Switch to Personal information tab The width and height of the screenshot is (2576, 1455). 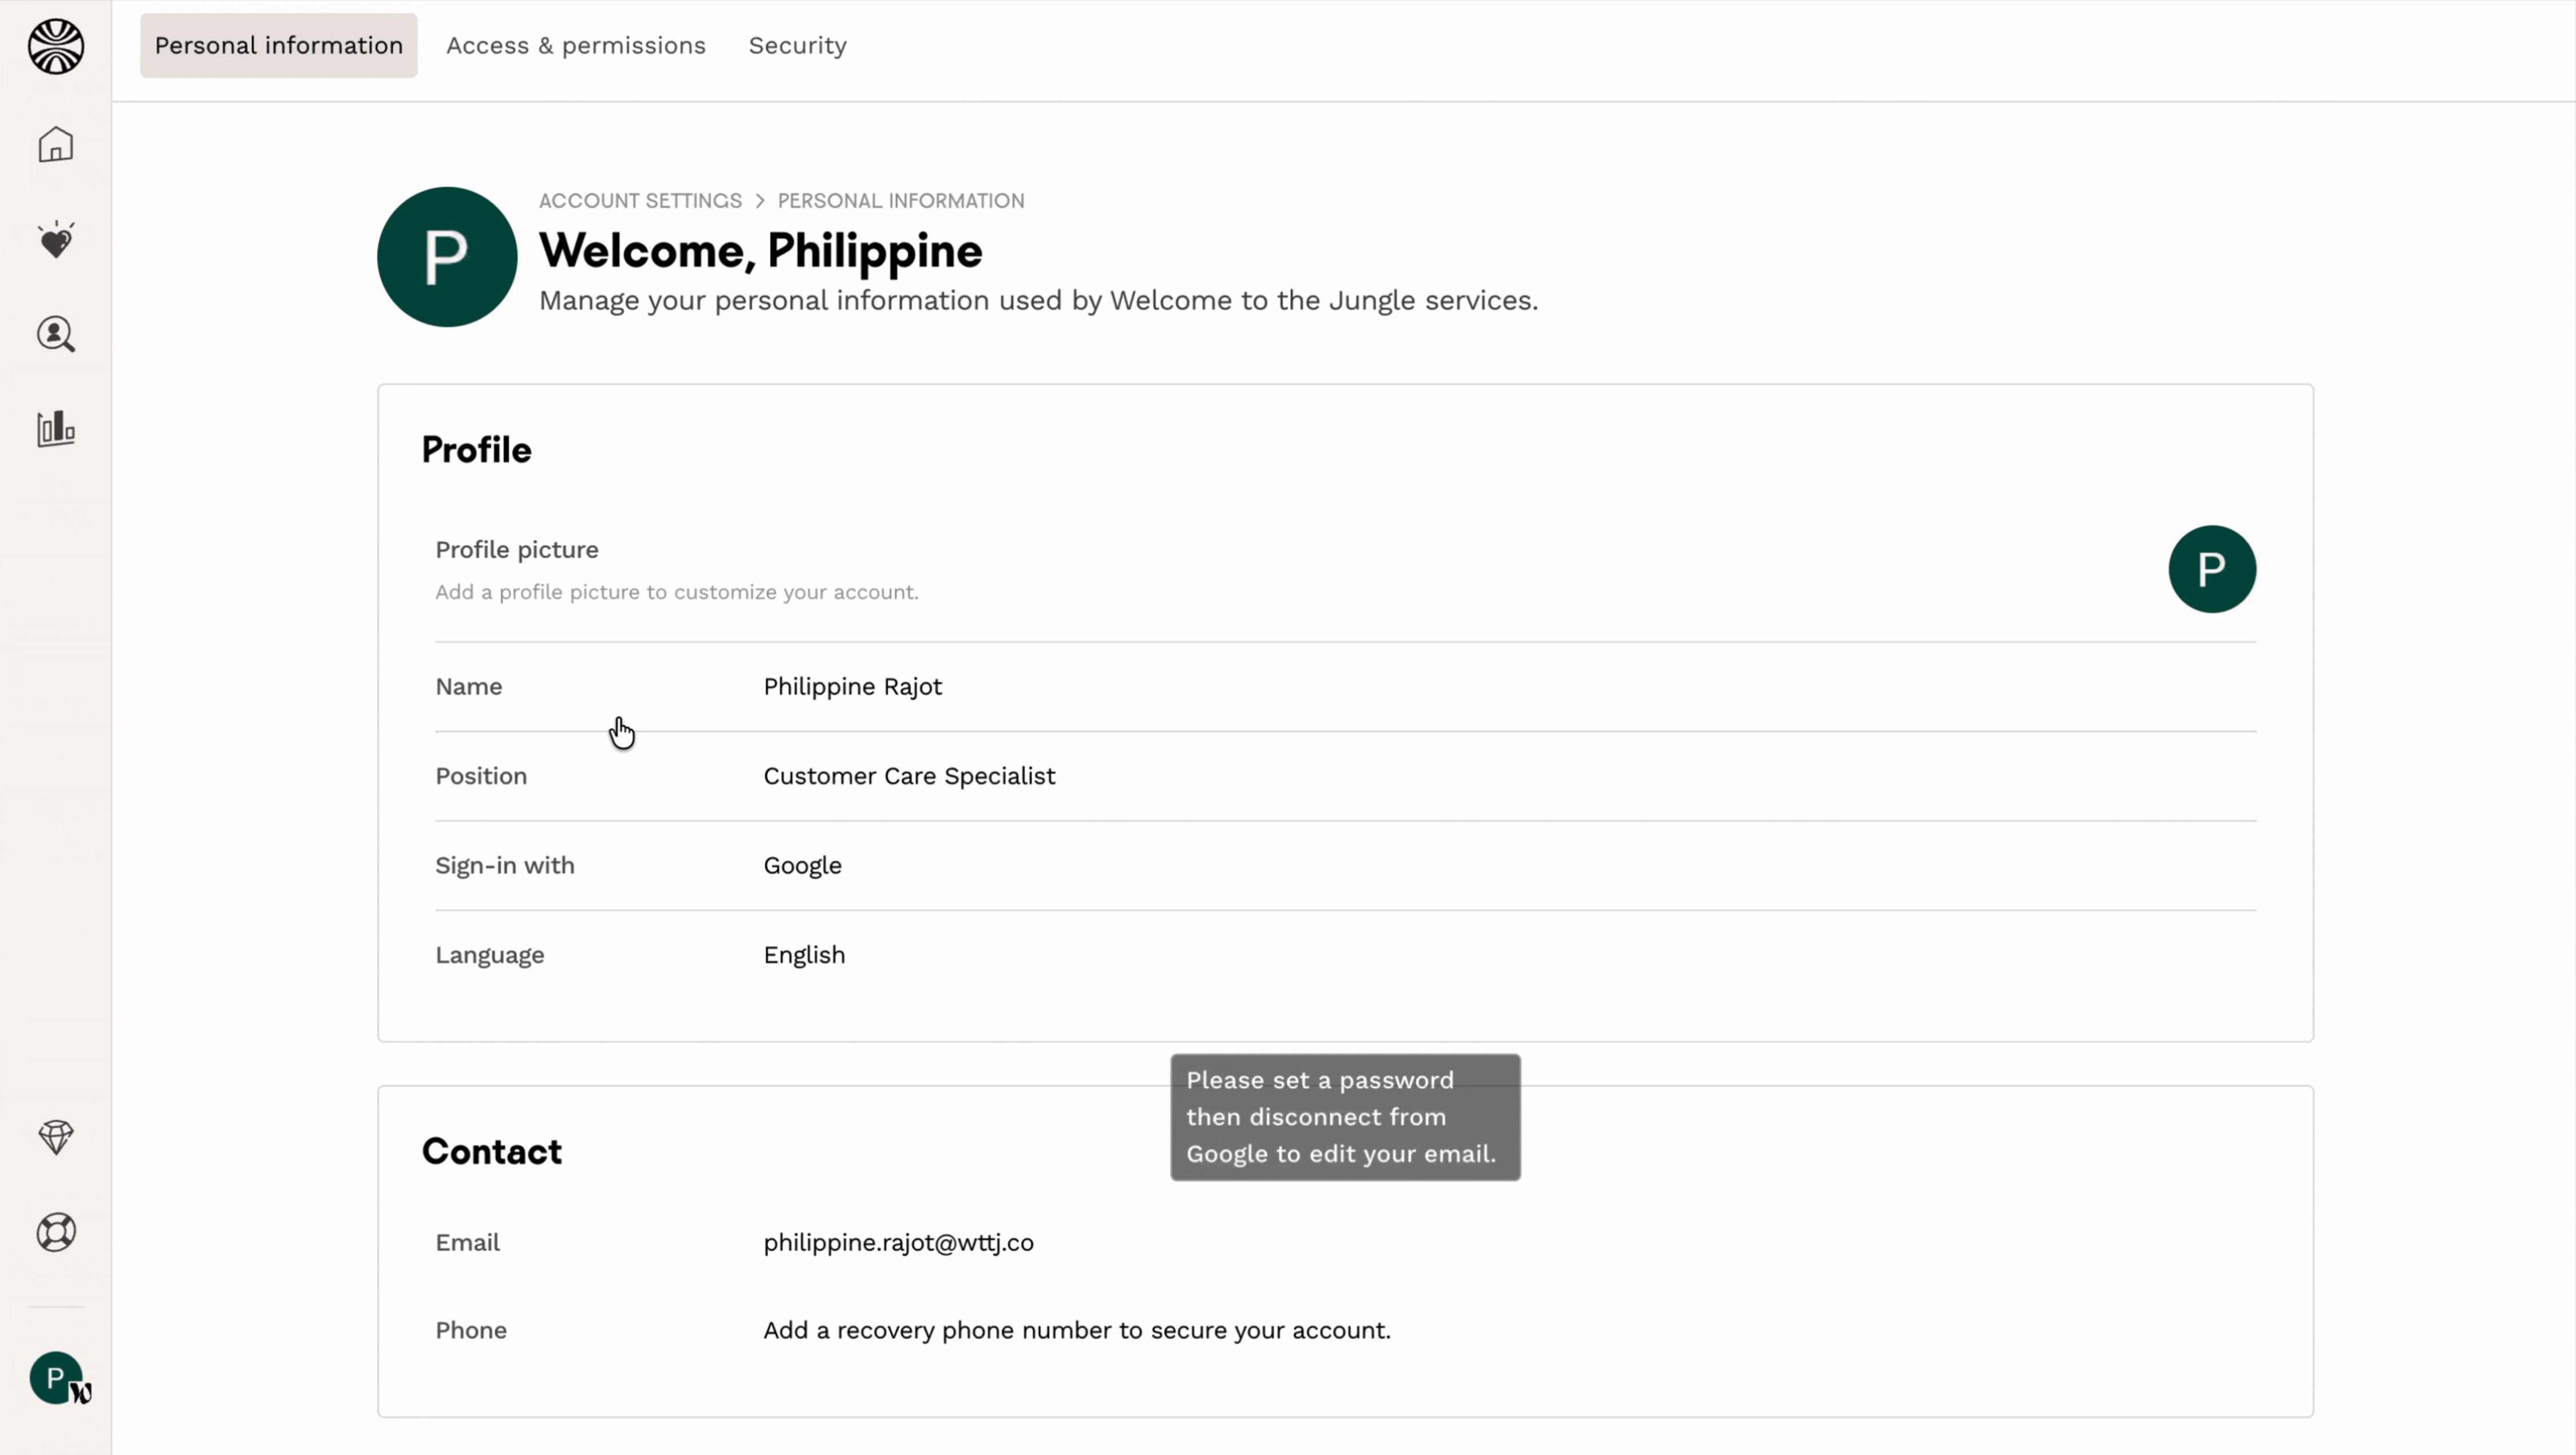(278, 46)
